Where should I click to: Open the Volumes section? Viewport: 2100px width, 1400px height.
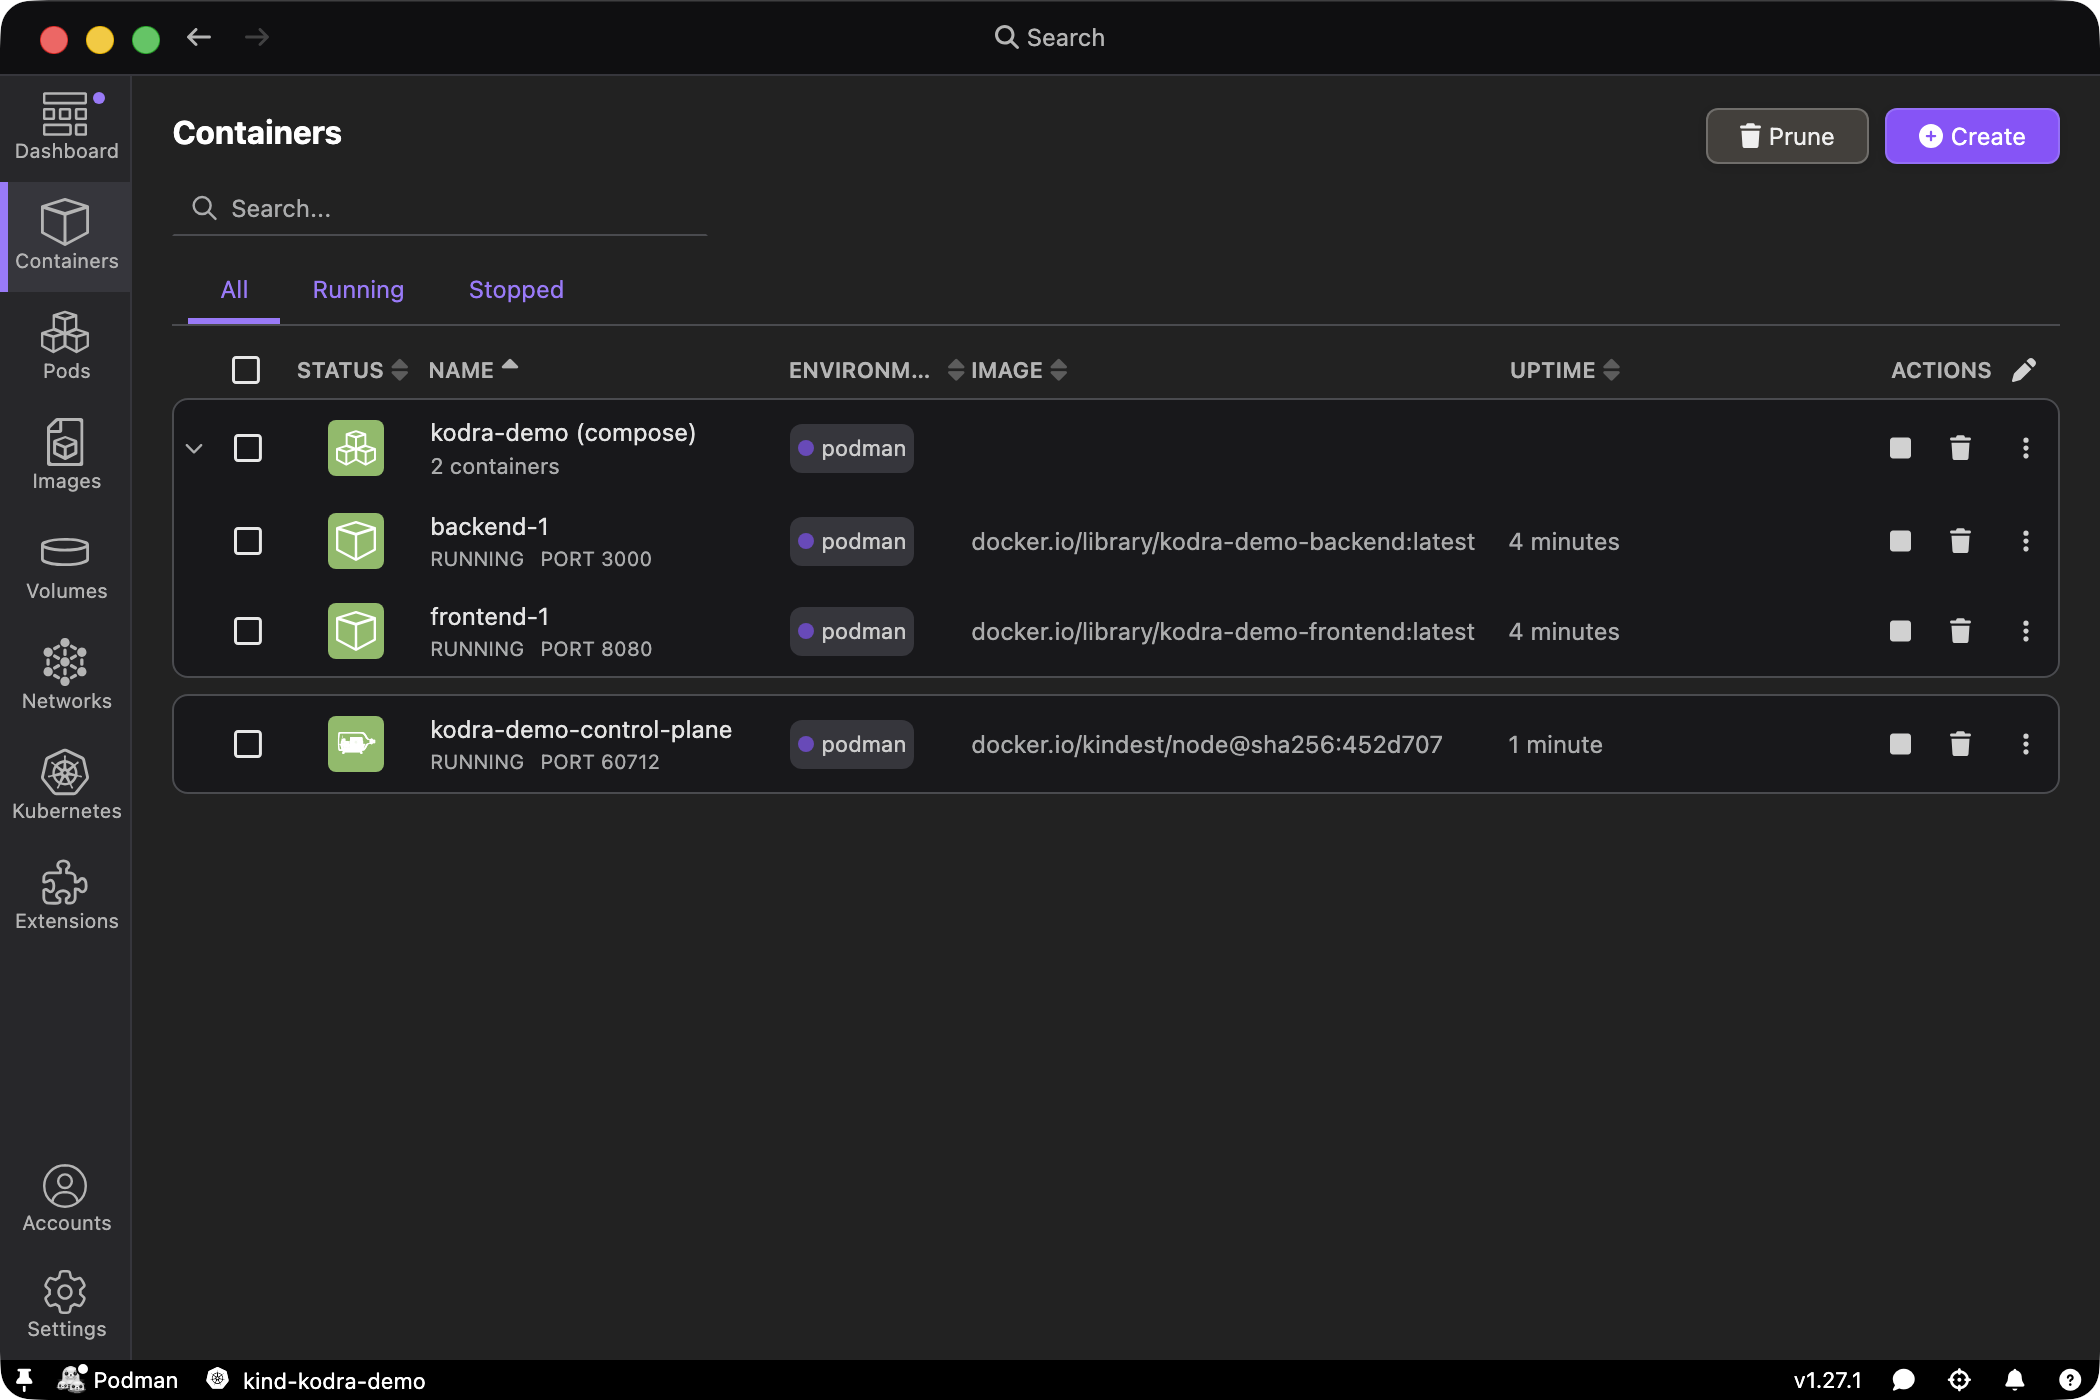coord(66,566)
